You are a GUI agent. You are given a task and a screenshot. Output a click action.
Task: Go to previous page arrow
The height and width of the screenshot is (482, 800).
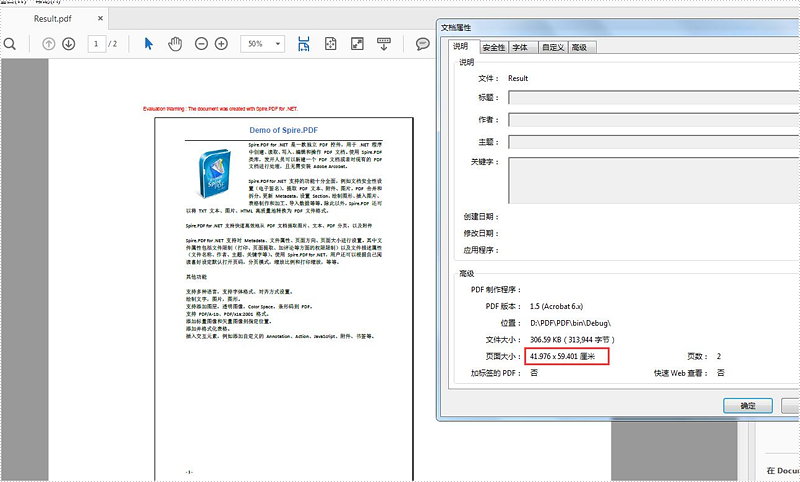point(48,44)
